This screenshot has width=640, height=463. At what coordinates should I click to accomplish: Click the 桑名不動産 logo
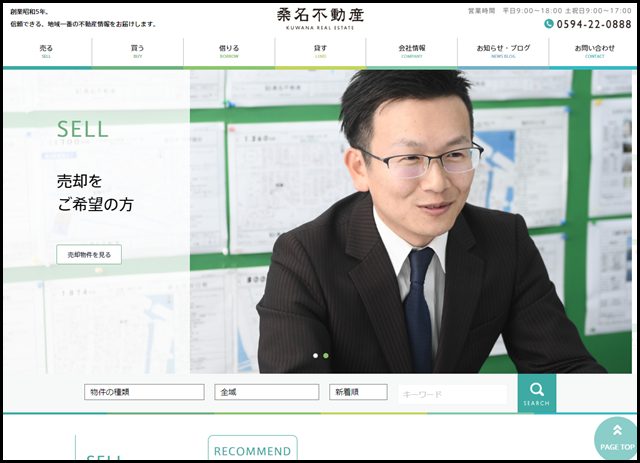click(x=320, y=19)
